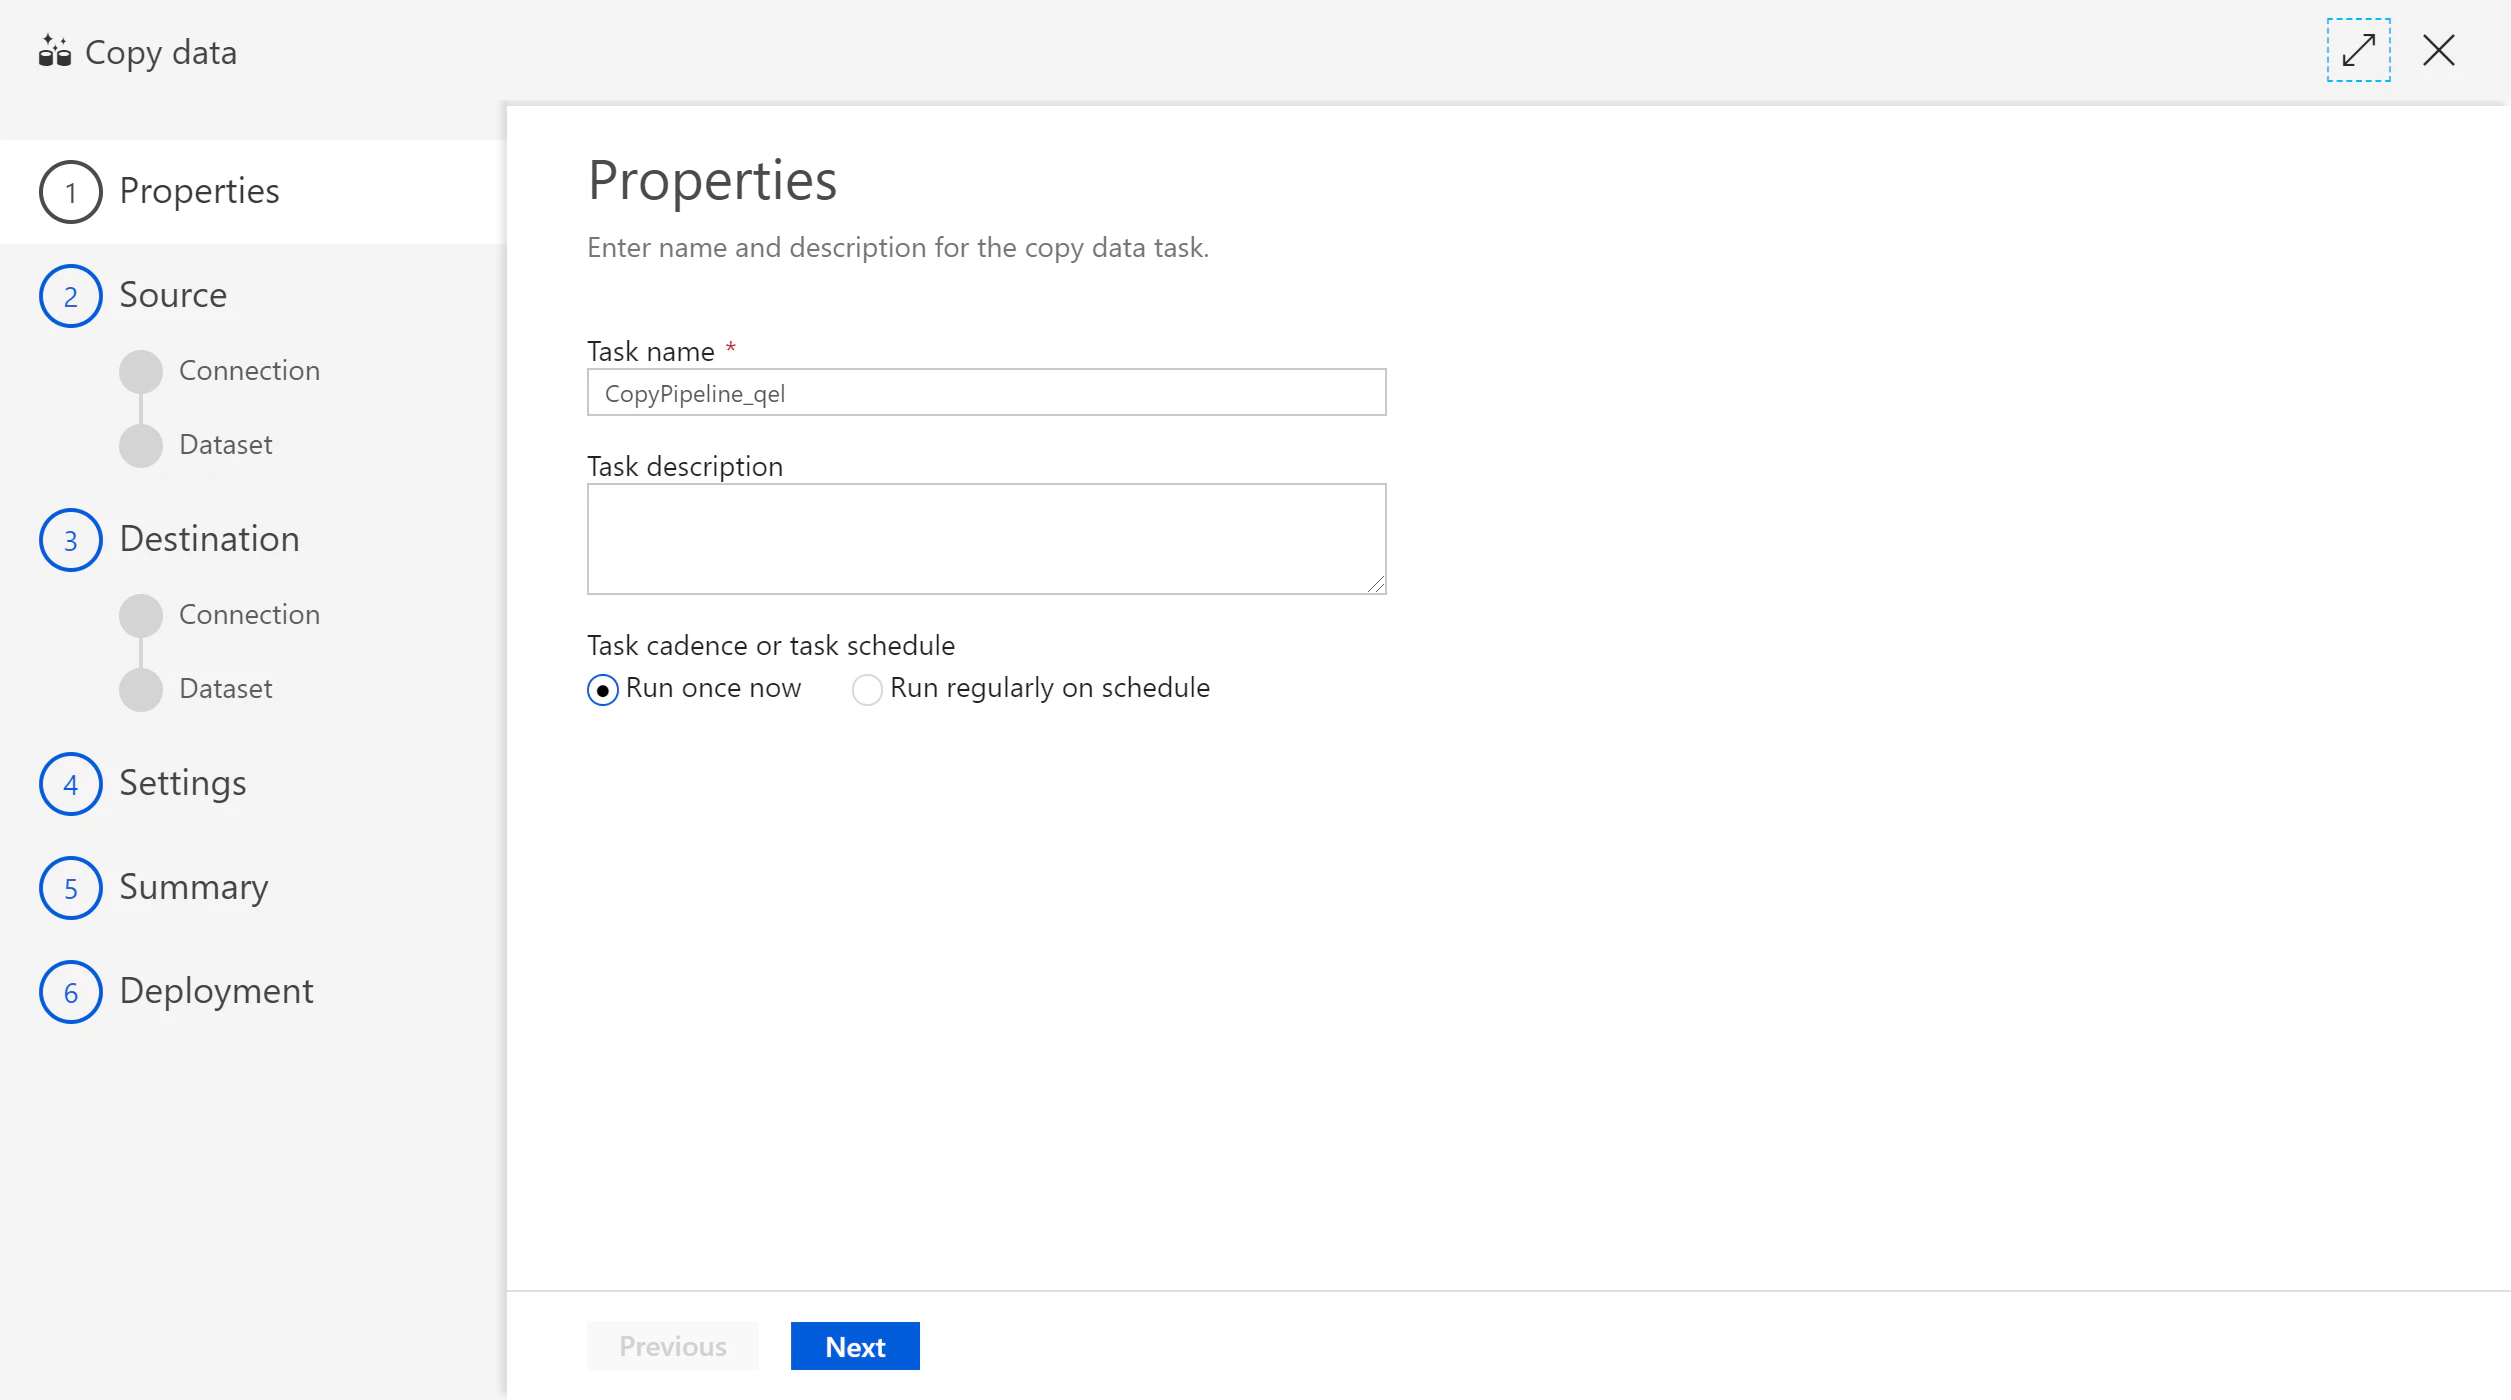Choose Run once now option
The width and height of the screenshot is (2511, 1400).
603,690
